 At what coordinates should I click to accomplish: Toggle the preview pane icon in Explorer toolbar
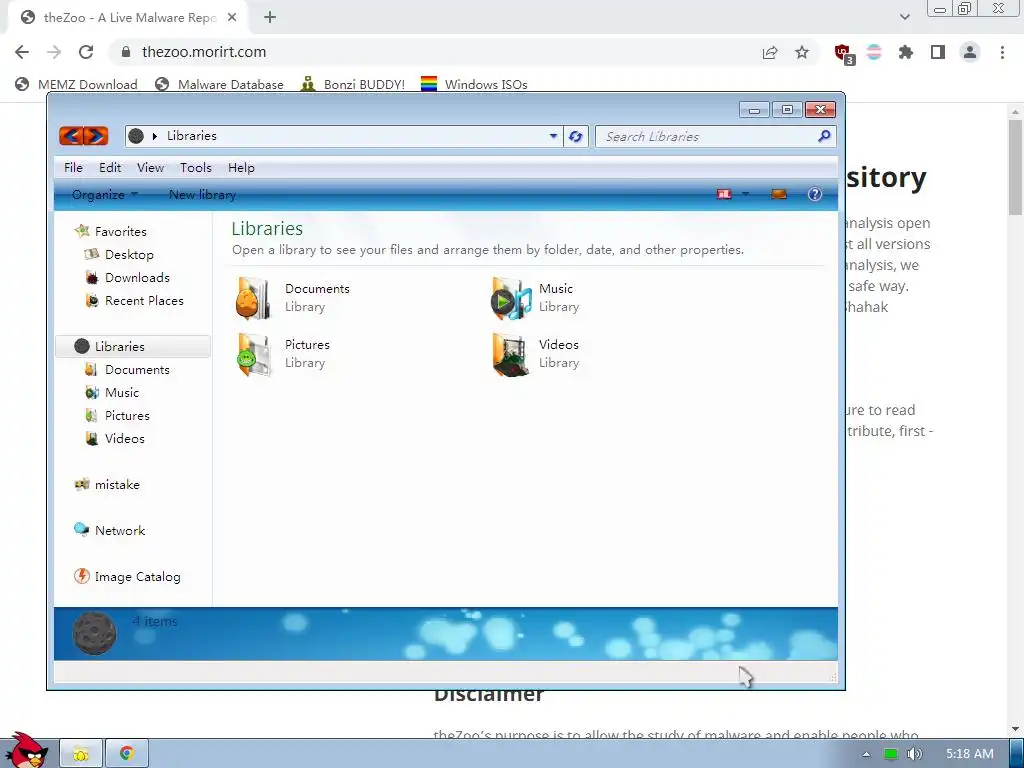(778, 194)
